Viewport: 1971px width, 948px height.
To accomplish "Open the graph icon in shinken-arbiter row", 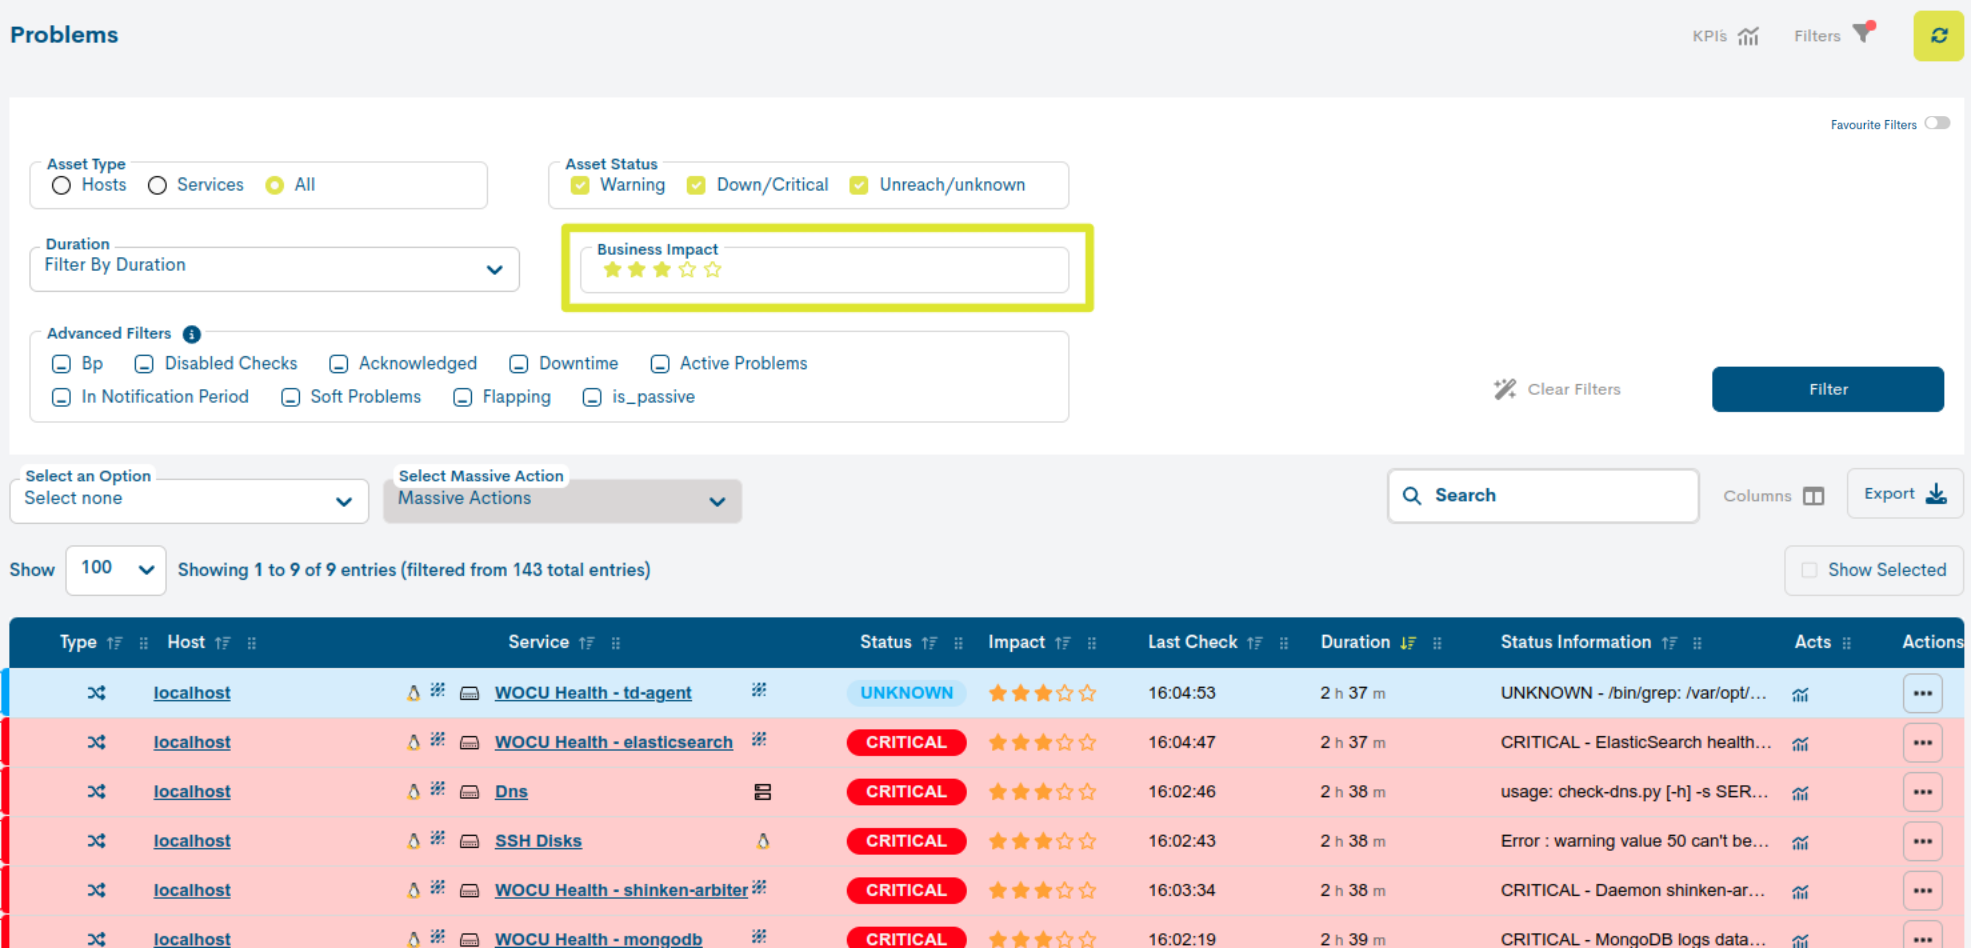I will pyautogui.click(x=1800, y=891).
